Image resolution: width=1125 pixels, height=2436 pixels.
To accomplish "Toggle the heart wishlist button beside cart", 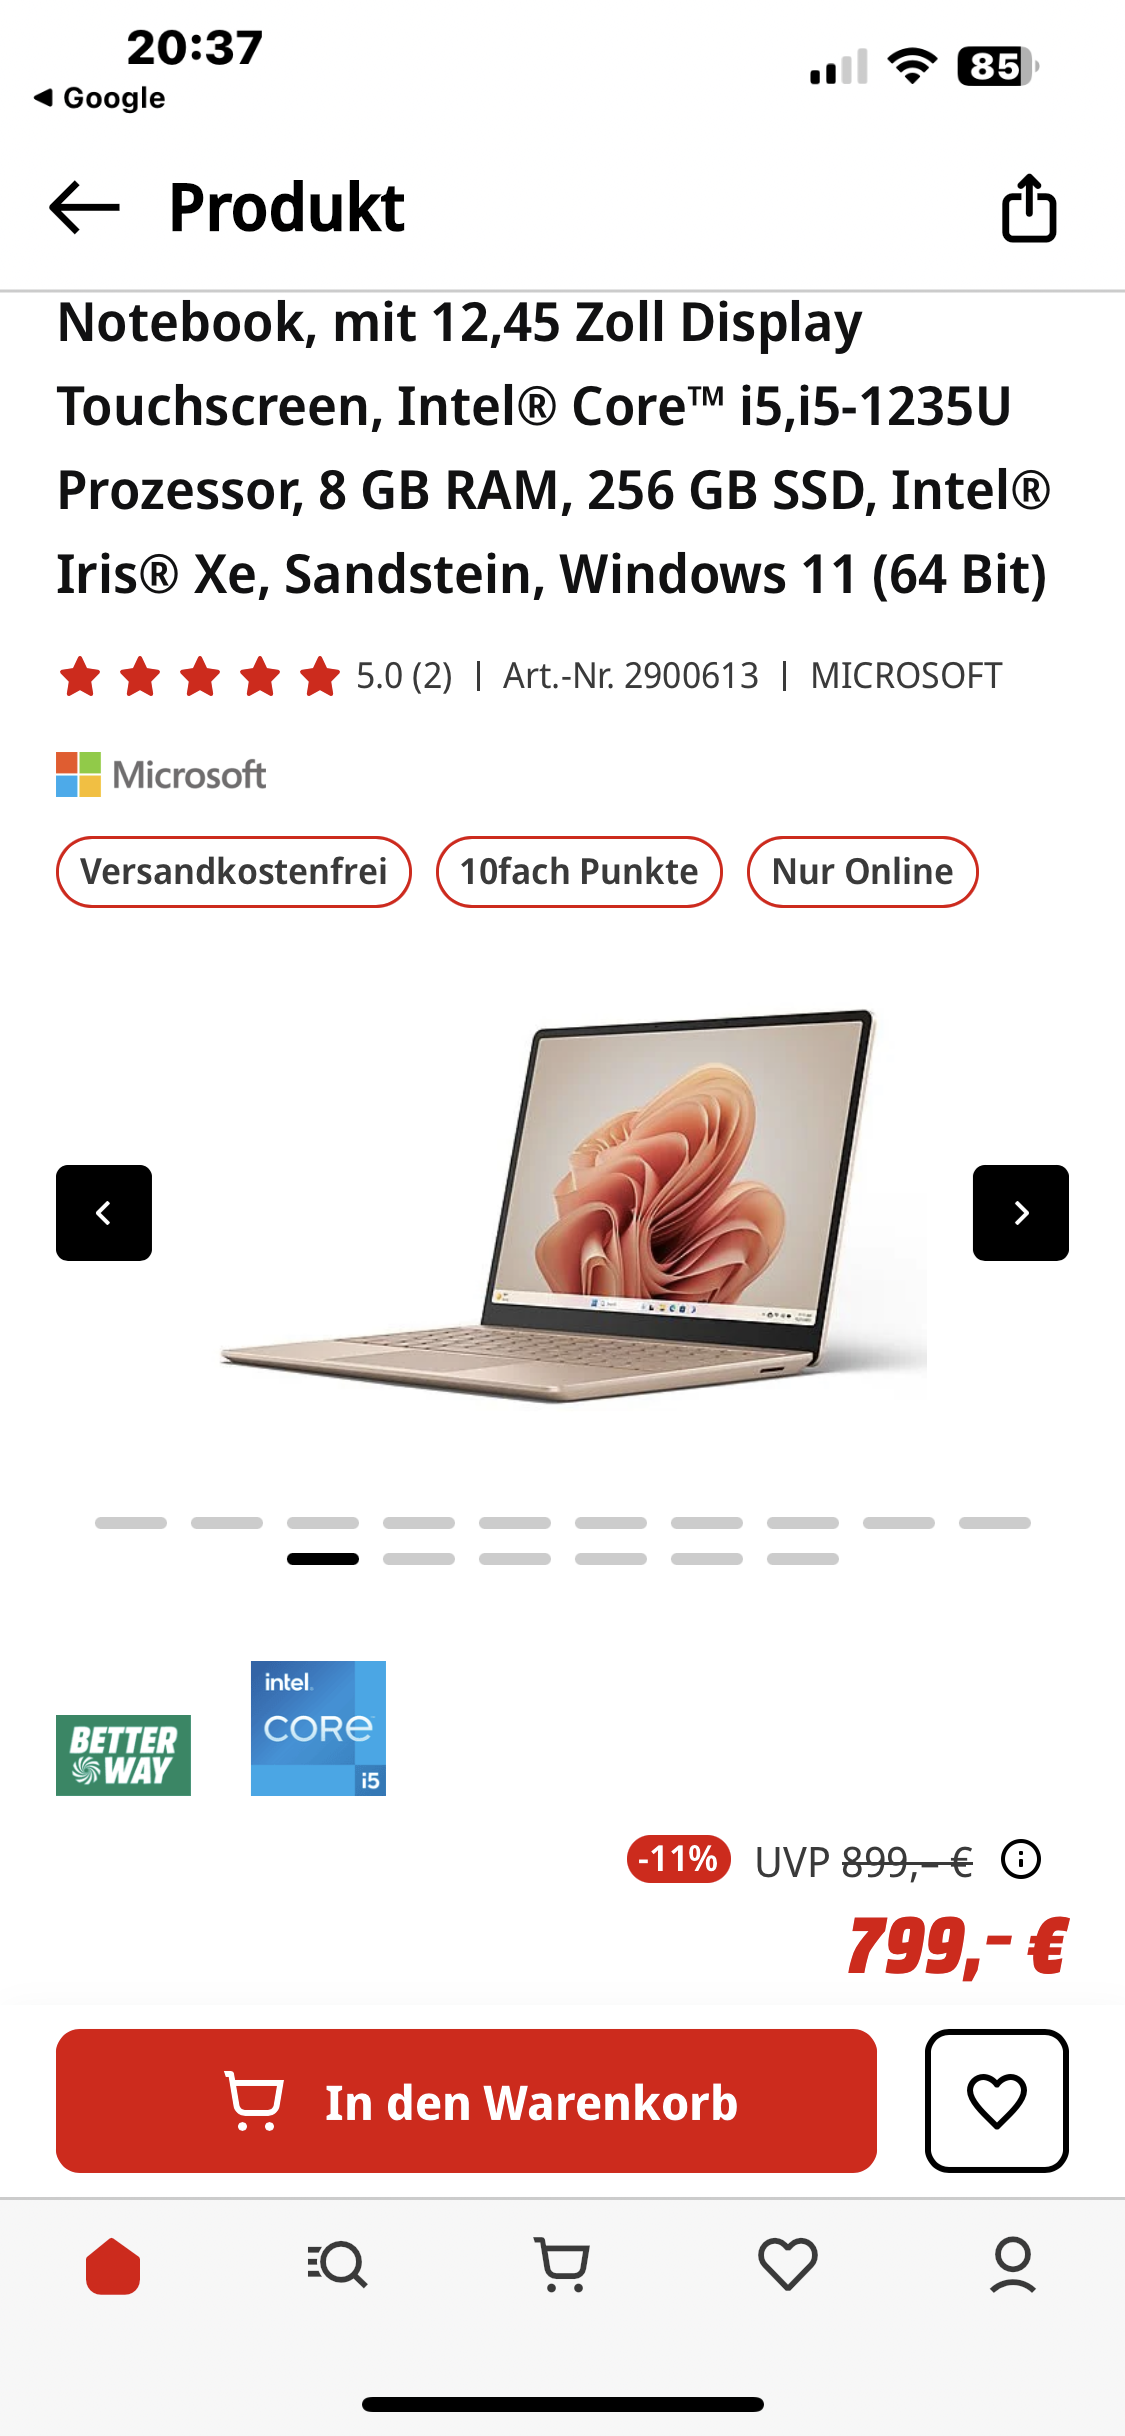I will coord(997,2100).
